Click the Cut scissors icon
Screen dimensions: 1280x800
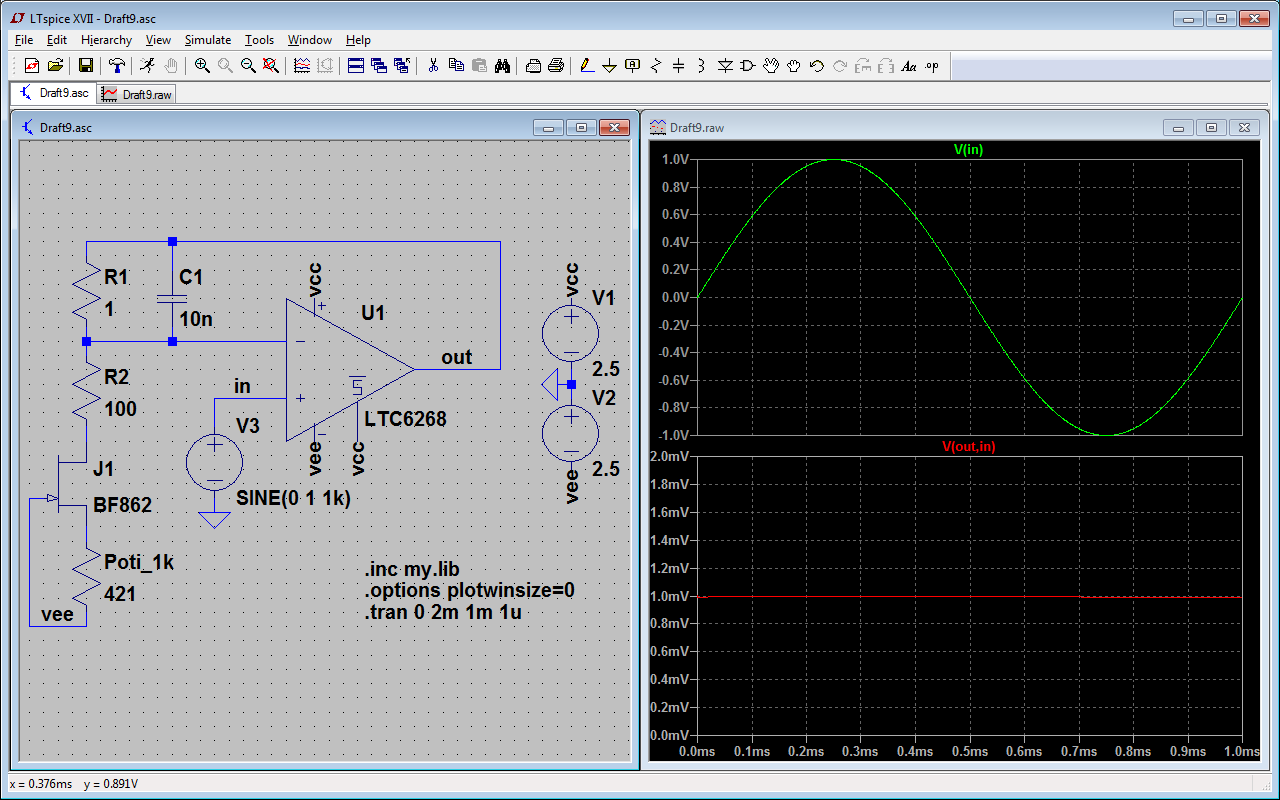(433, 66)
